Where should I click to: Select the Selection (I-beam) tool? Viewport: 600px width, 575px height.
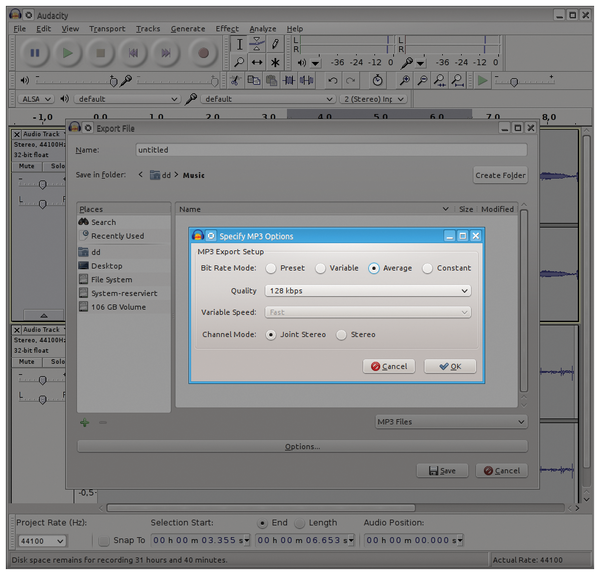(x=239, y=44)
